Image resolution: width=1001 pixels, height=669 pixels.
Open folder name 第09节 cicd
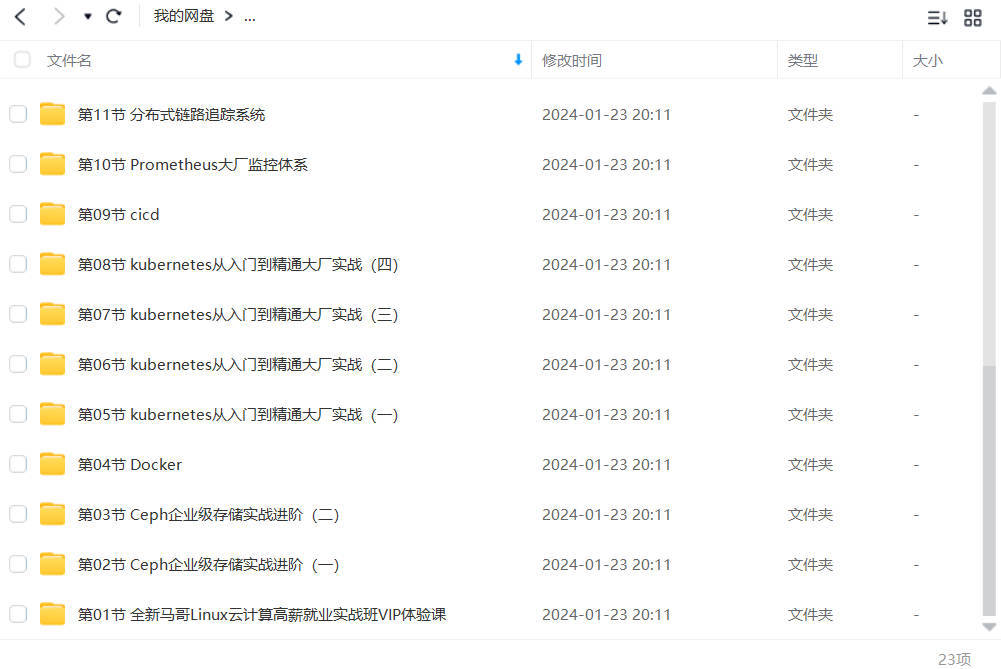tap(119, 214)
